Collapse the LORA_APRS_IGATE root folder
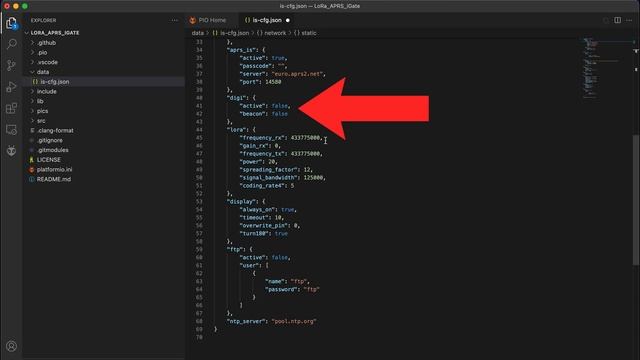This screenshot has width=640, height=360. click(x=55, y=33)
